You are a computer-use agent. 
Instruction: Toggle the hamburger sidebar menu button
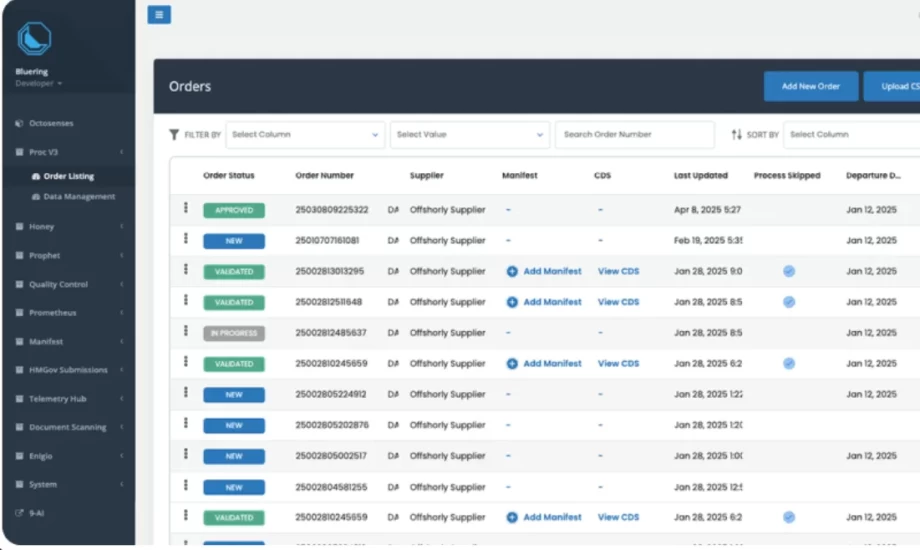[159, 15]
